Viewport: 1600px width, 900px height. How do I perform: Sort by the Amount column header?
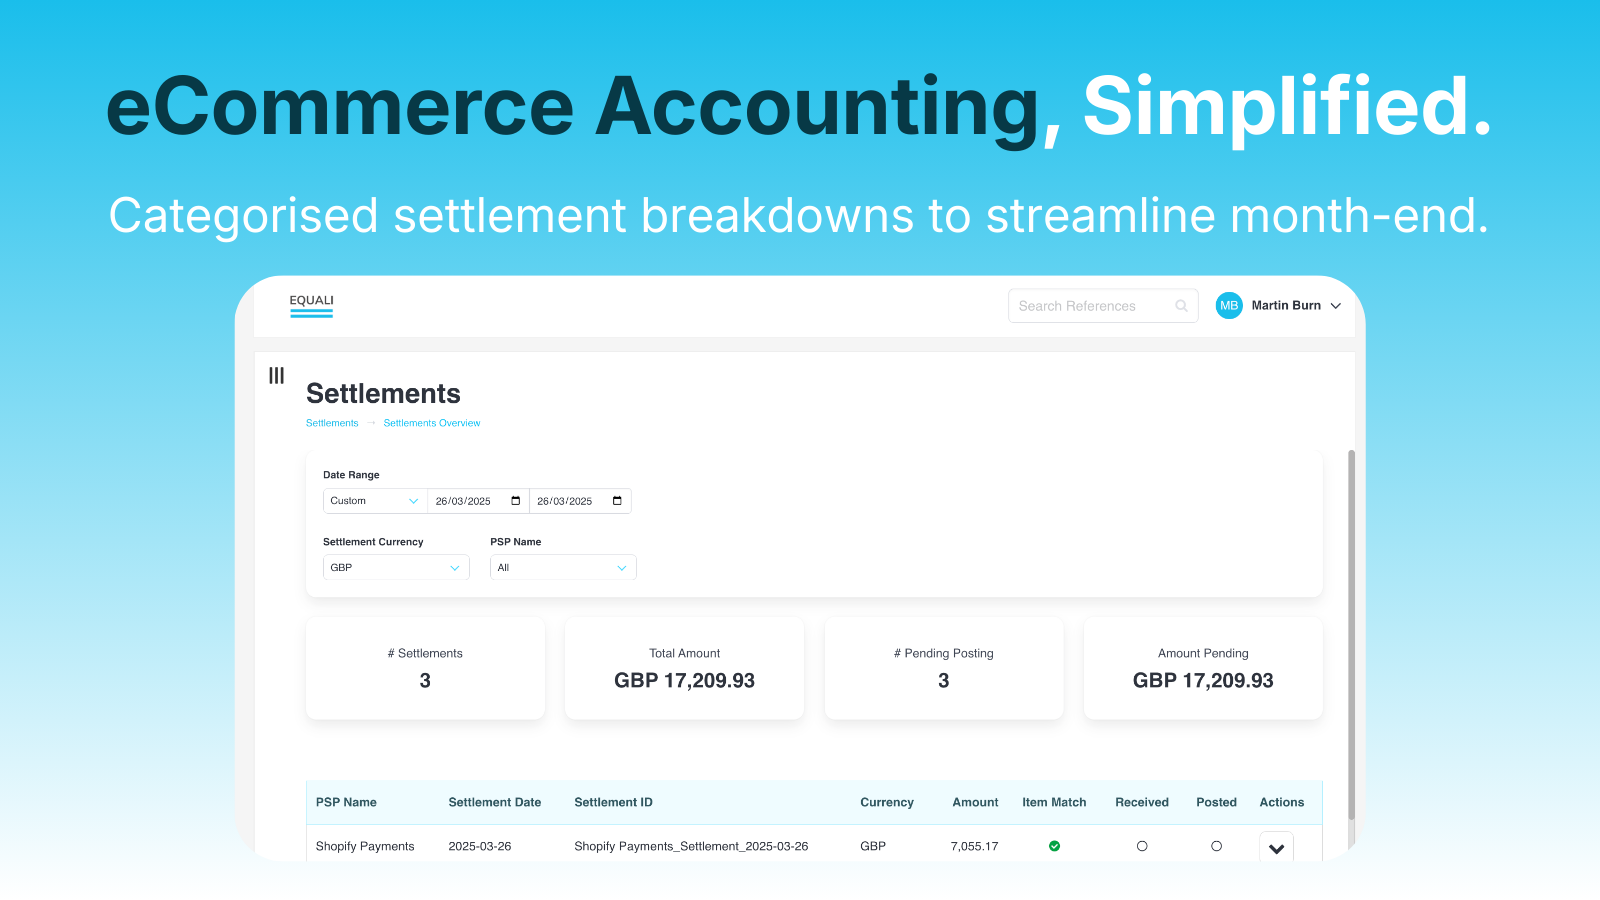(975, 802)
